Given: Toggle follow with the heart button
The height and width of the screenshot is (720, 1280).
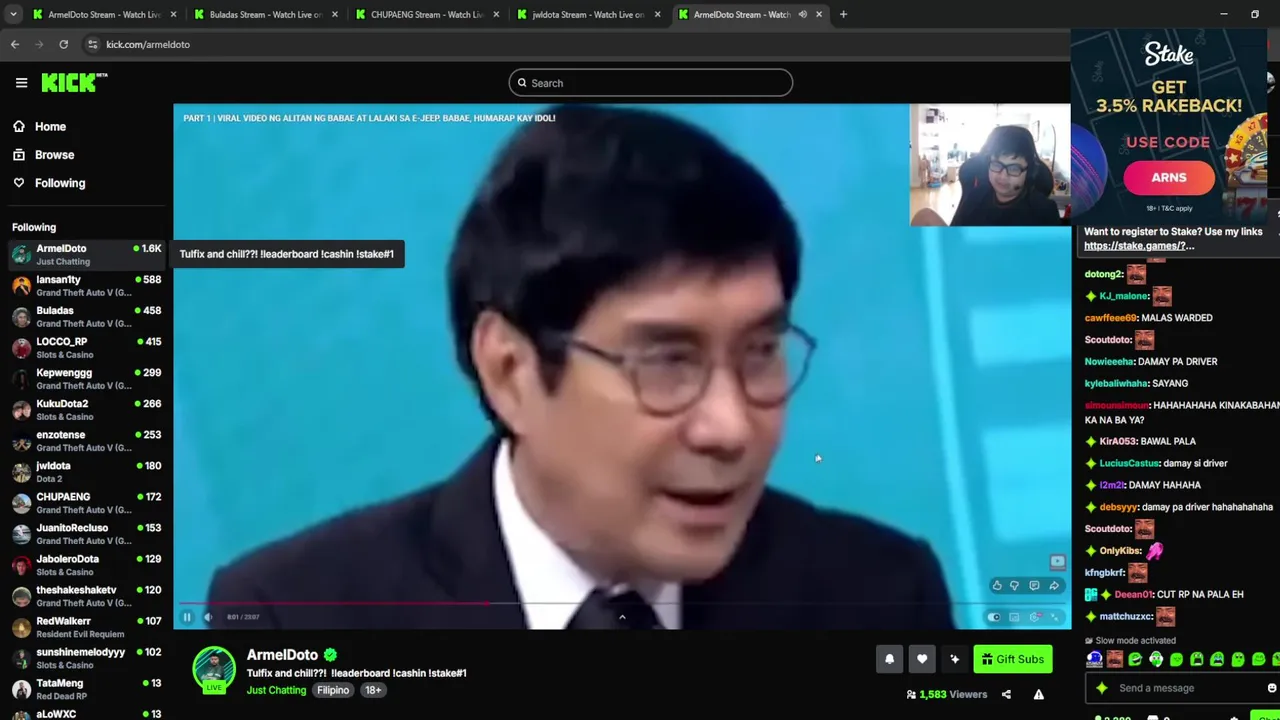Looking at the screenshot, I should pyautogui.click(x=922, y=659).
